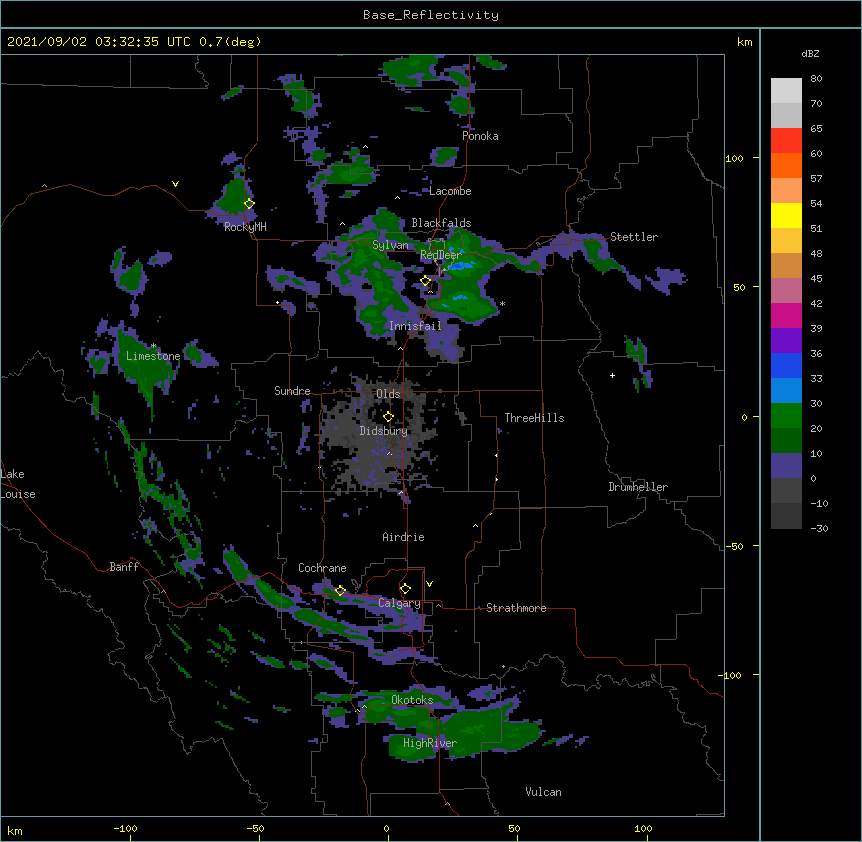Click the Okotoks city label

tap(412, 700)
